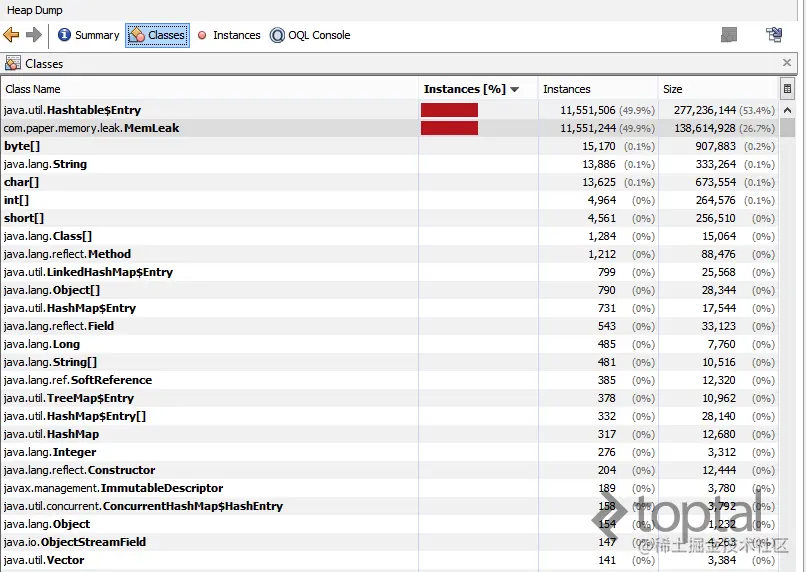
Task: Click size value 673,554
Action: 716,182
